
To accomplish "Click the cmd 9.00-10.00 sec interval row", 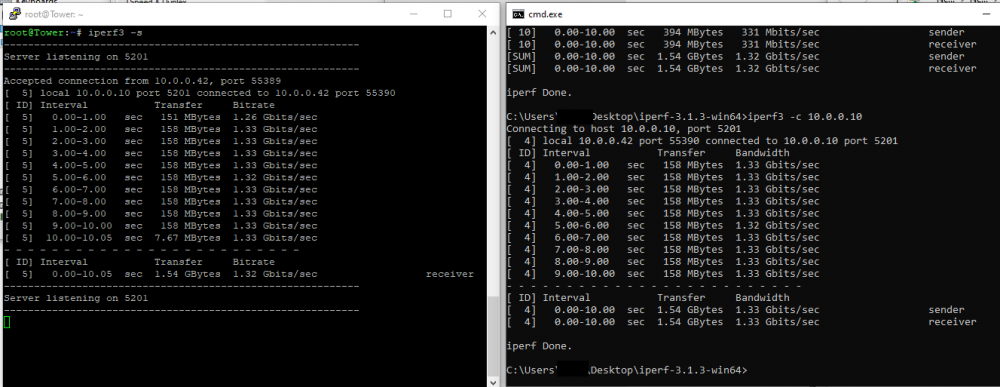I will 663,275.
